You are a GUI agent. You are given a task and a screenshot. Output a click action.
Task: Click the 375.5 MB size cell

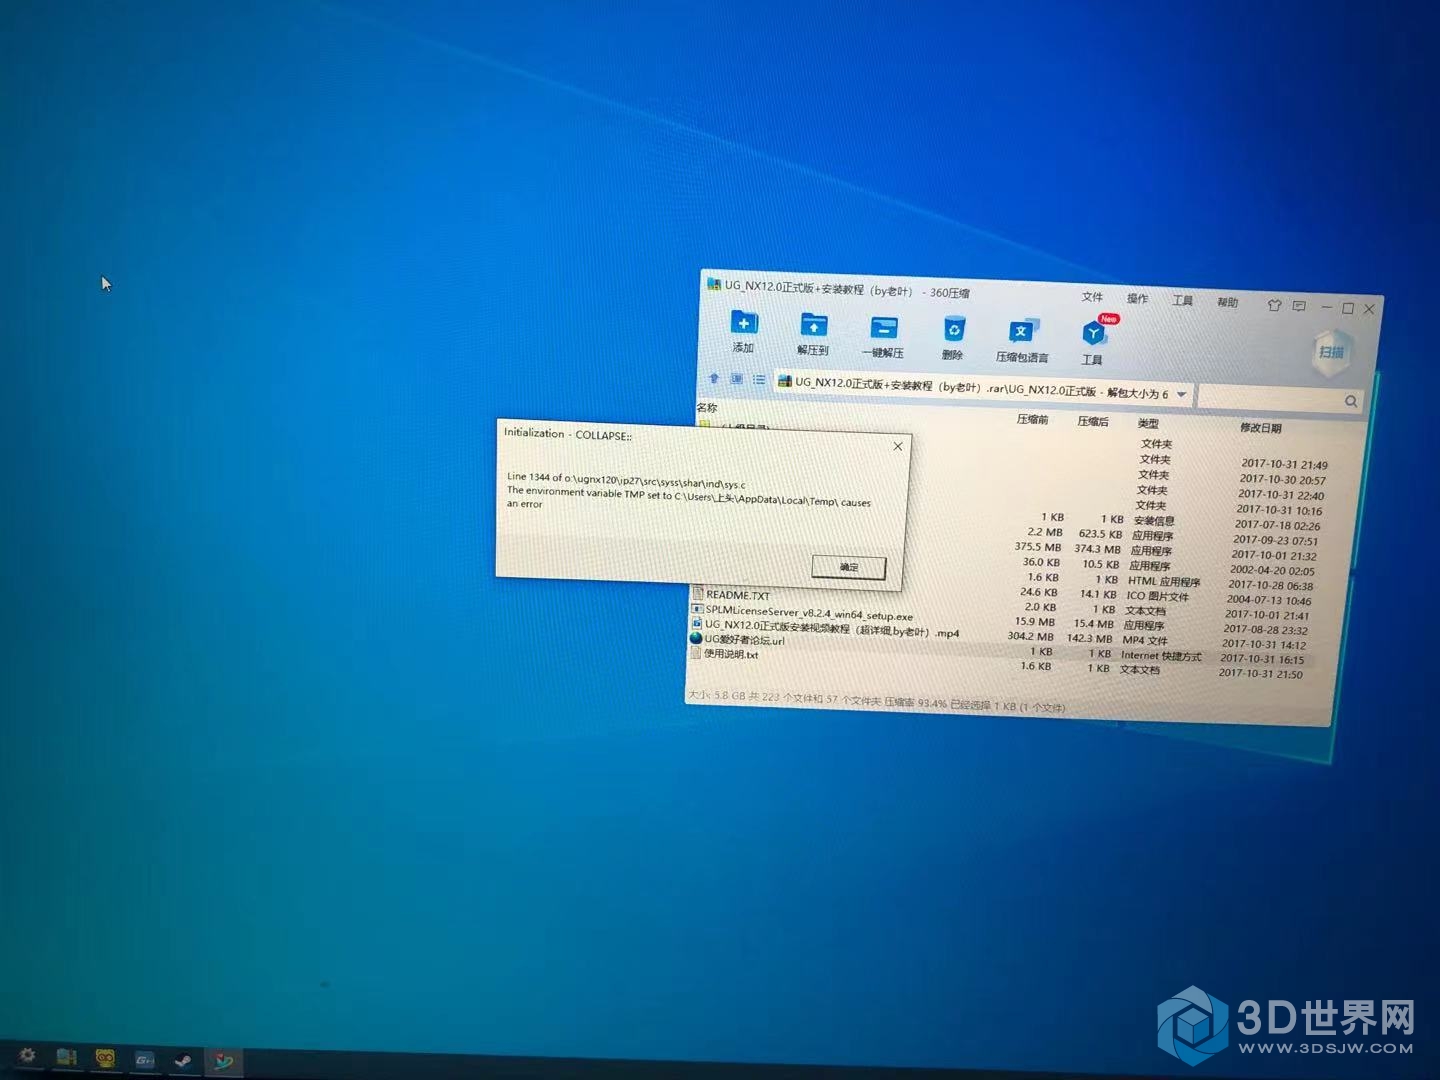1038,547
